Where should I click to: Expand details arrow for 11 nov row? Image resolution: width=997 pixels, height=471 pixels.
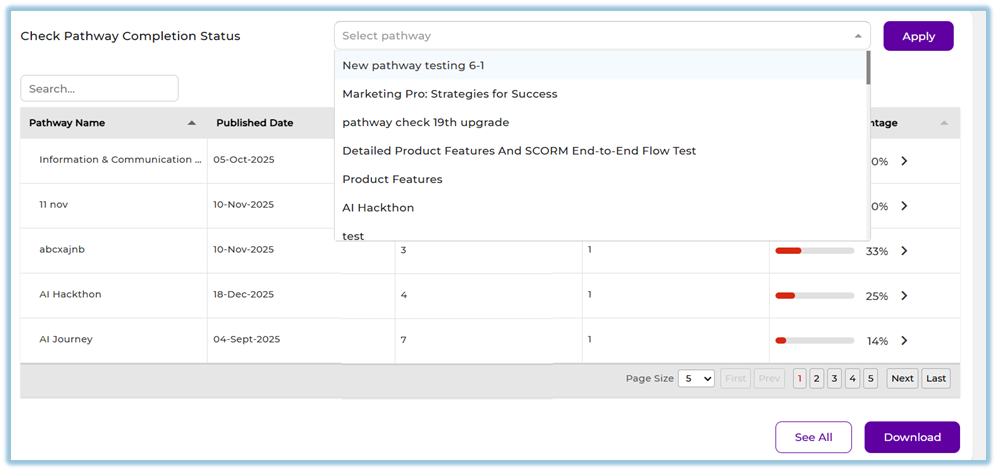point(904,206)
